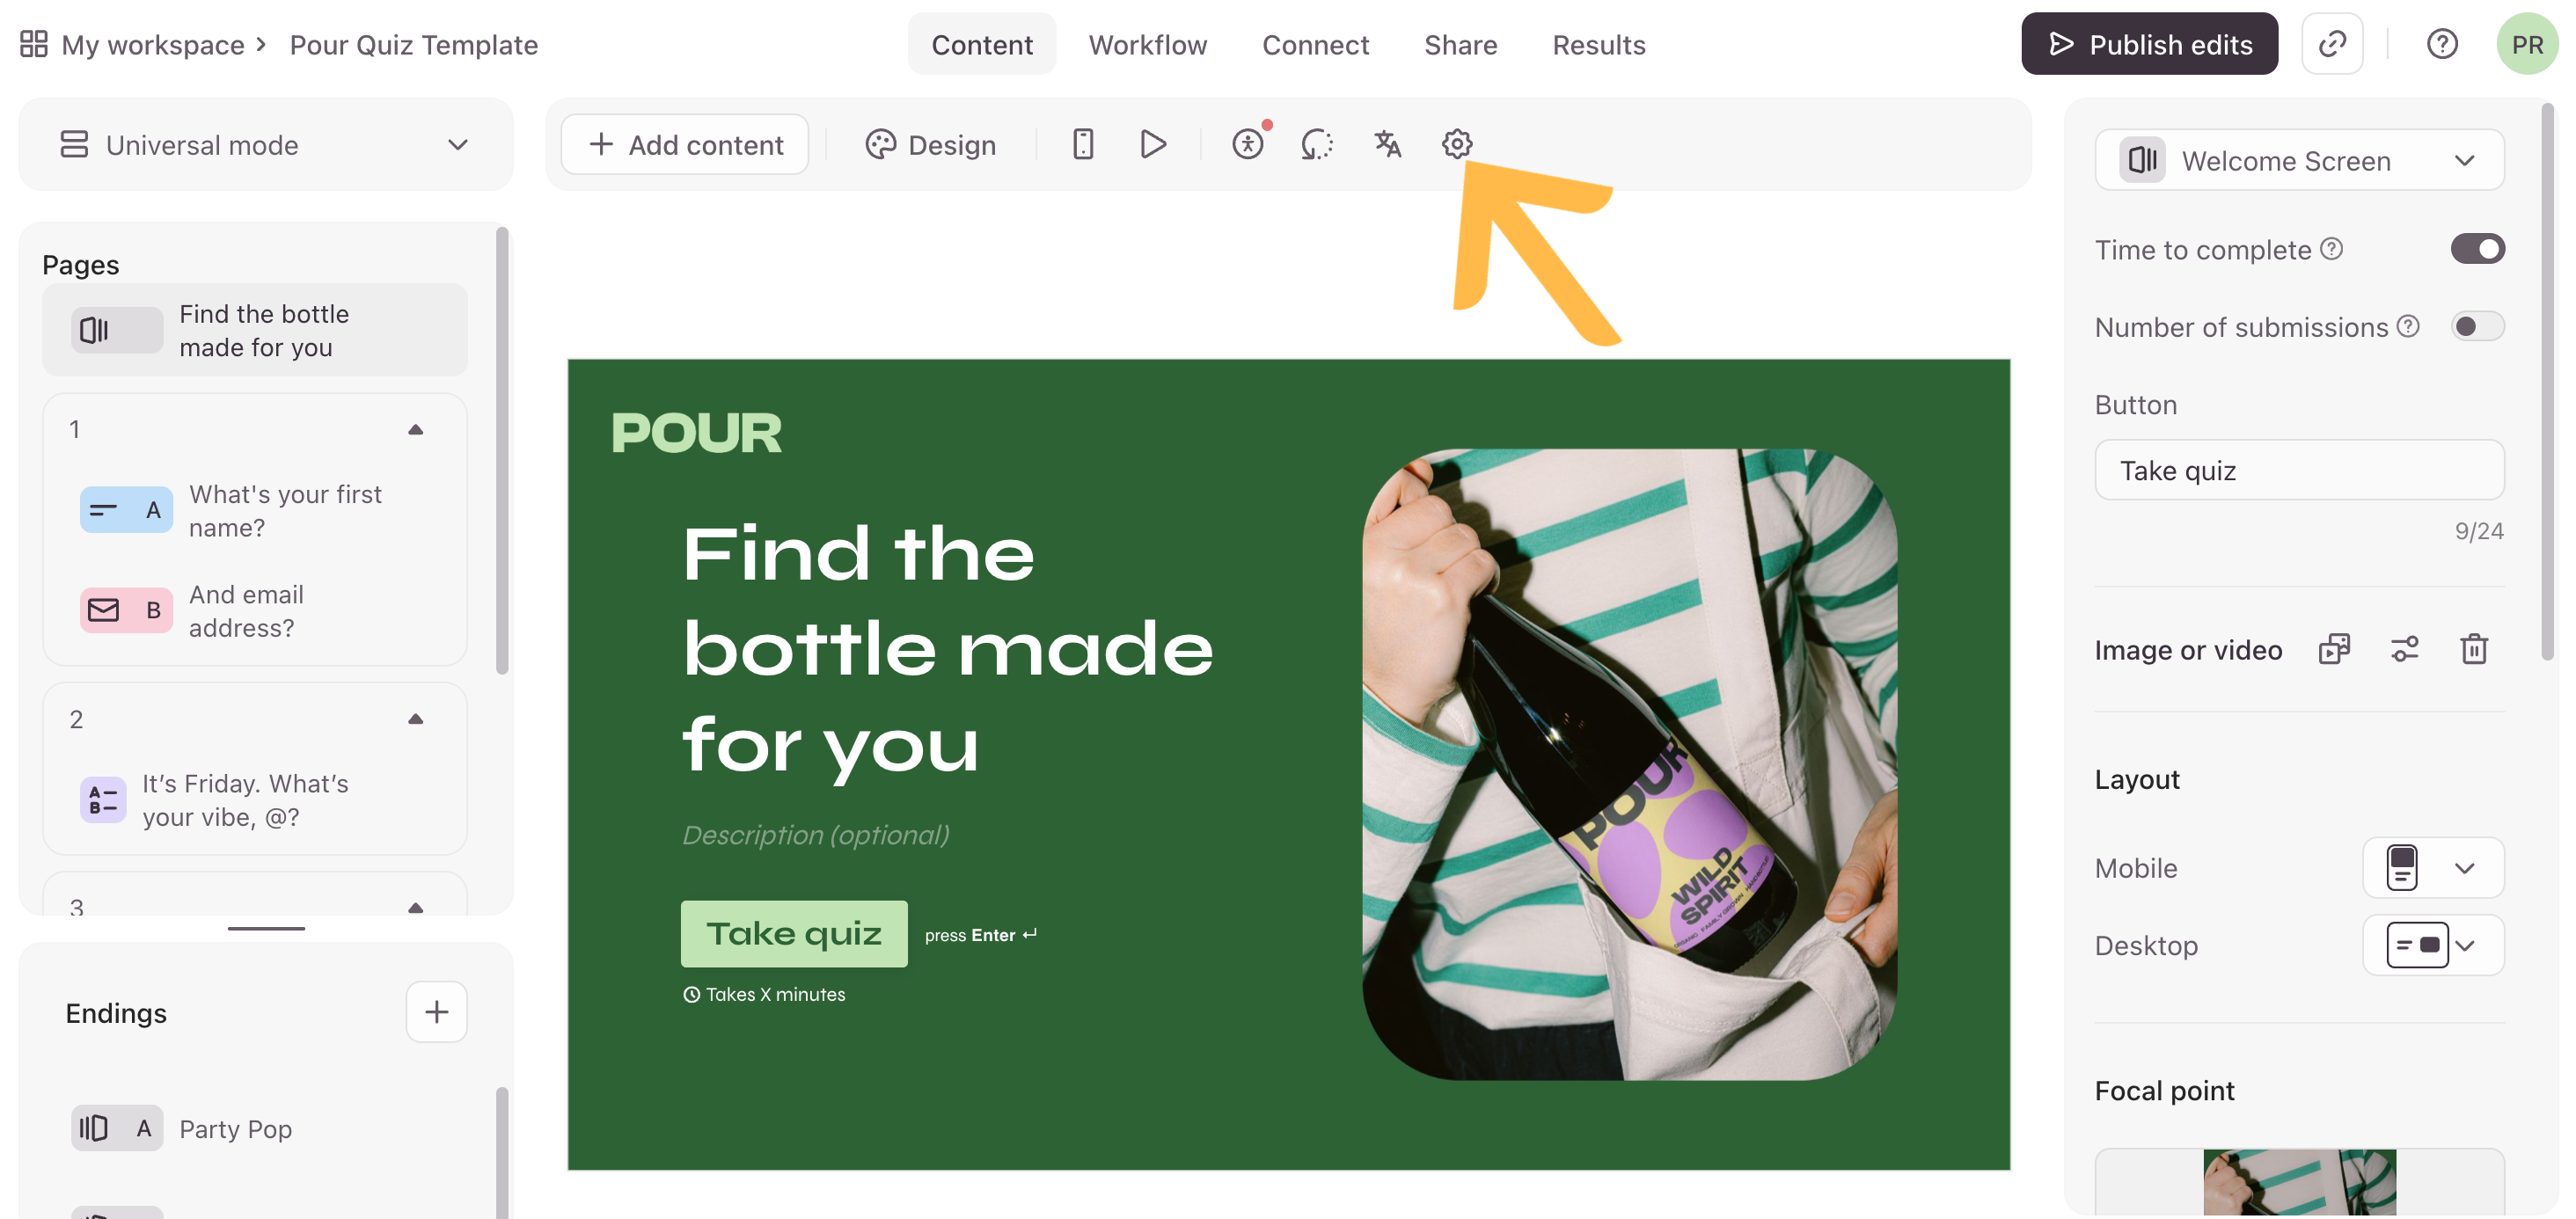2576x1219 pixels.
Task: Open the Mobile layout dropdown
Action: [x=2433, y=868]
